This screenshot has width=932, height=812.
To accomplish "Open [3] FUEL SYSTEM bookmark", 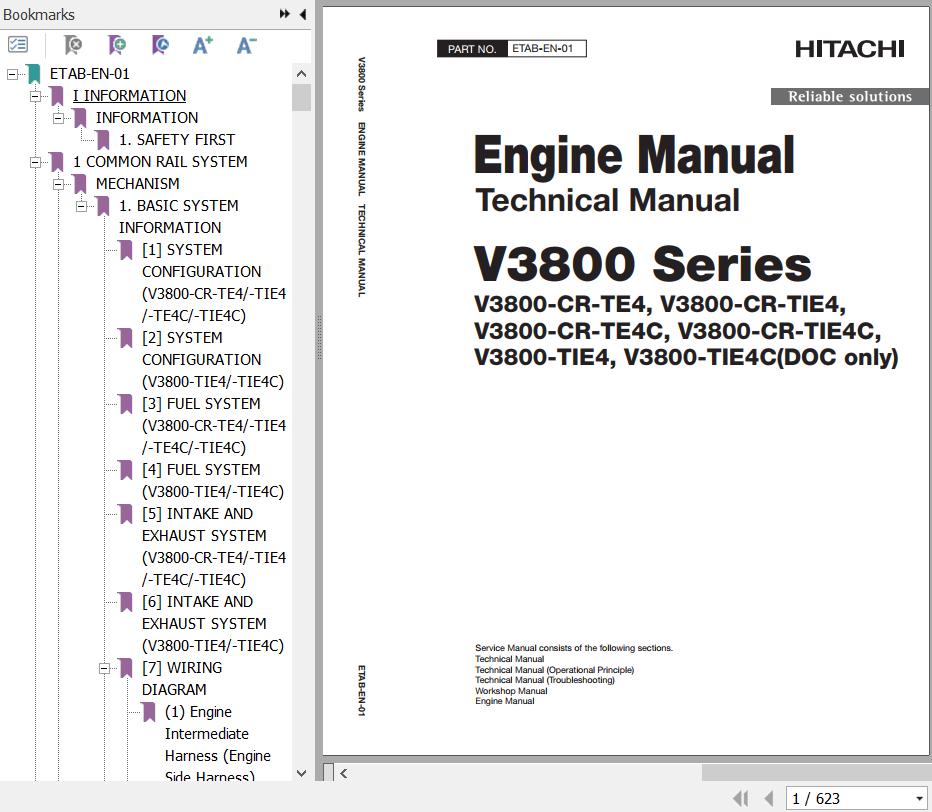I will (x=214, y=426).
